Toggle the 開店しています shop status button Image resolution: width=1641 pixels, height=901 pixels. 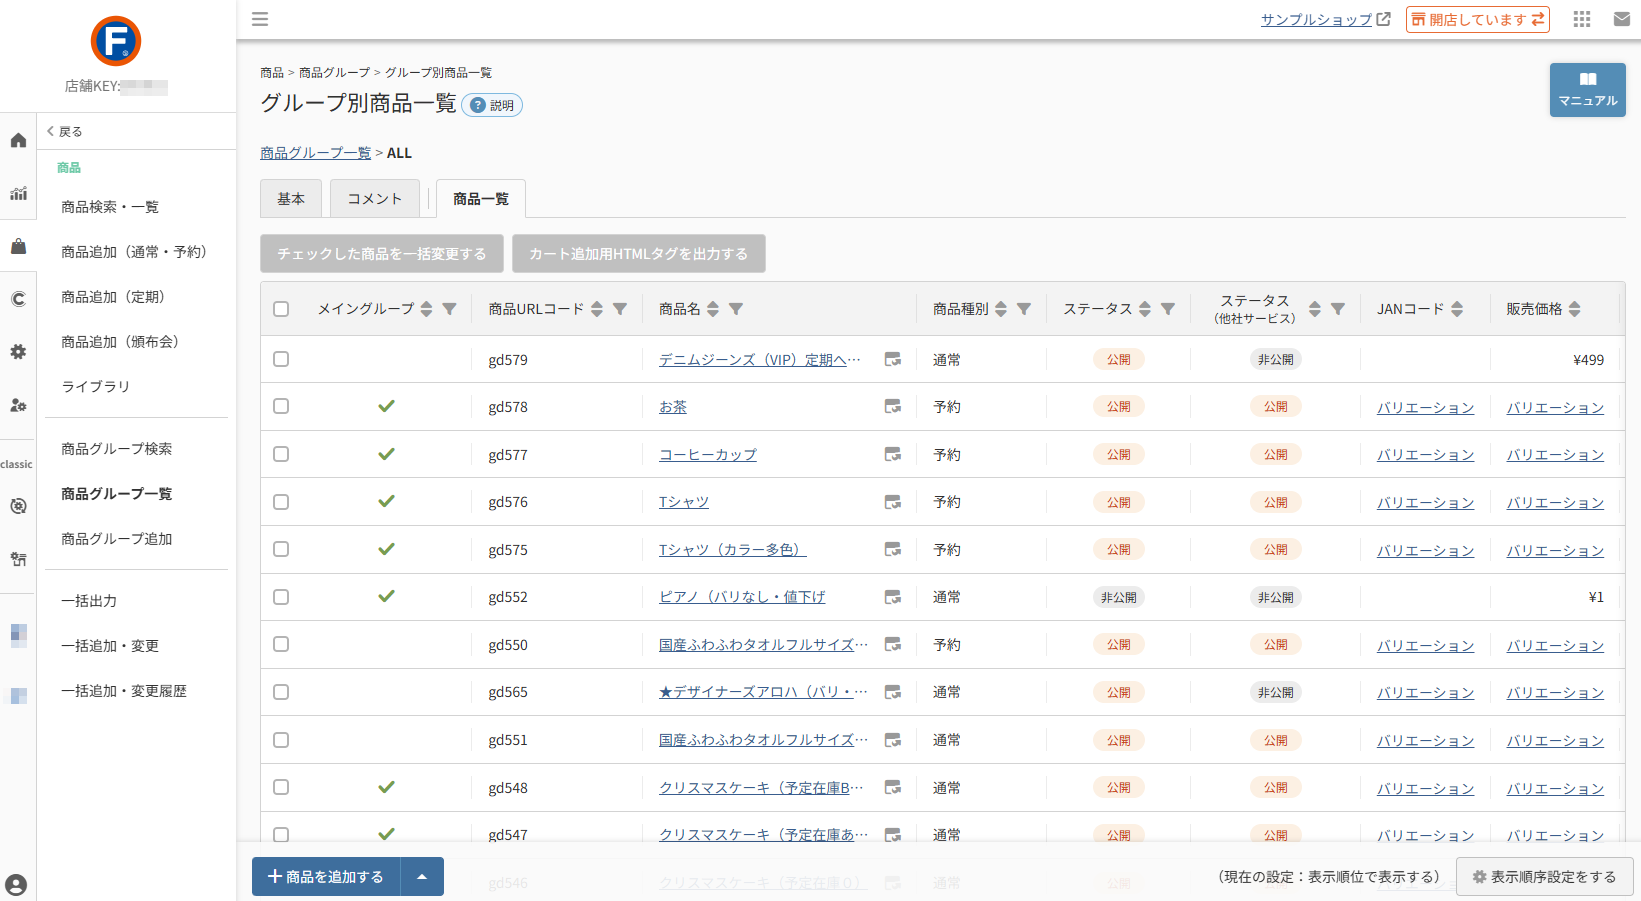(1477, 19)
